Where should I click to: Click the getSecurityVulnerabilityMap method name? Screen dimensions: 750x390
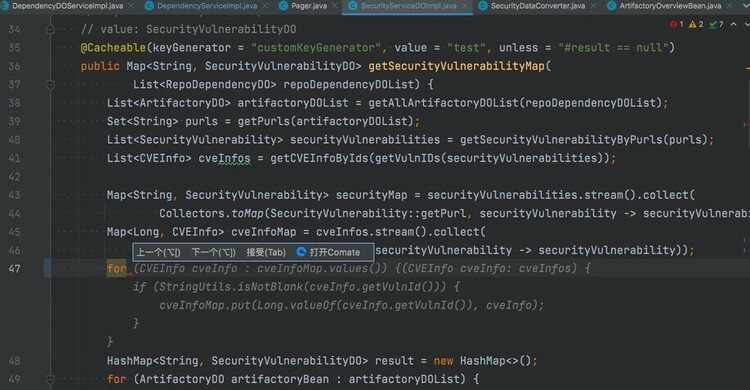[456, 66]
